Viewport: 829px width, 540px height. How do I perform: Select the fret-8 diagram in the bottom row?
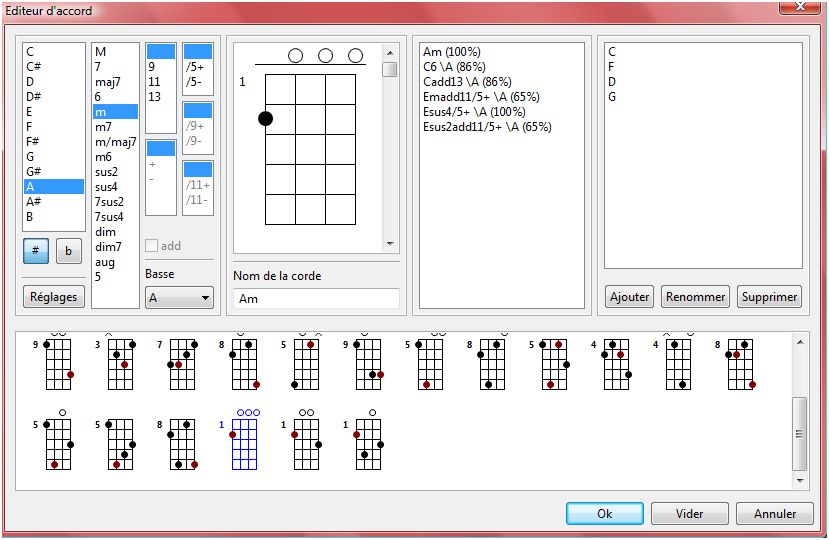183,444
